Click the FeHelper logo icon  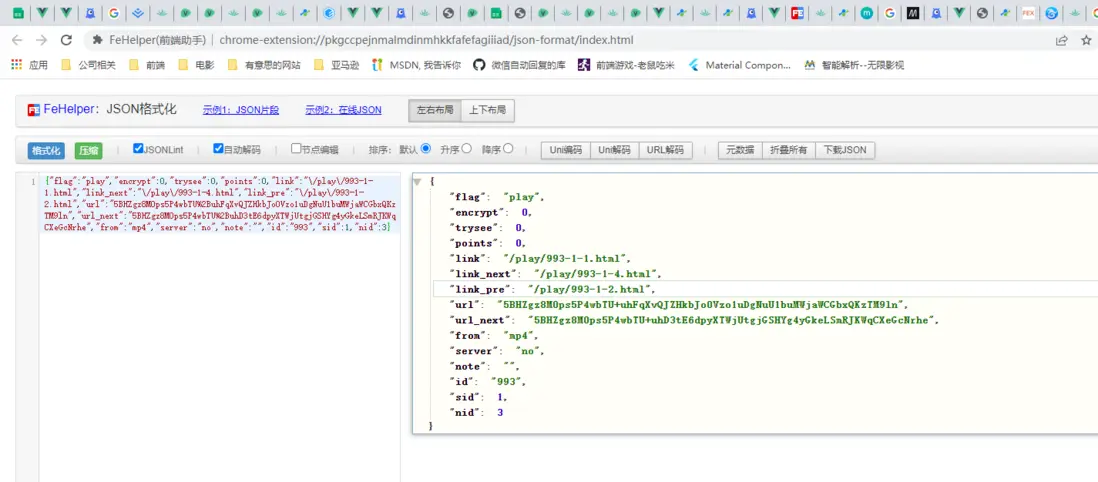point(34,110)
